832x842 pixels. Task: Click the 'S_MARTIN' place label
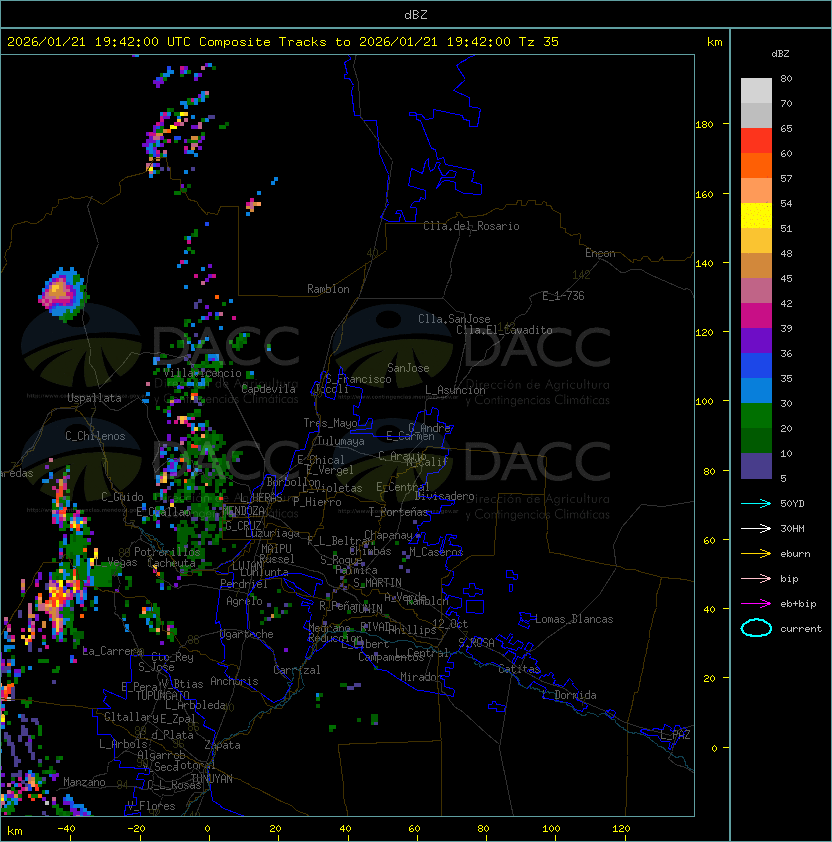(x=377, y=583)
